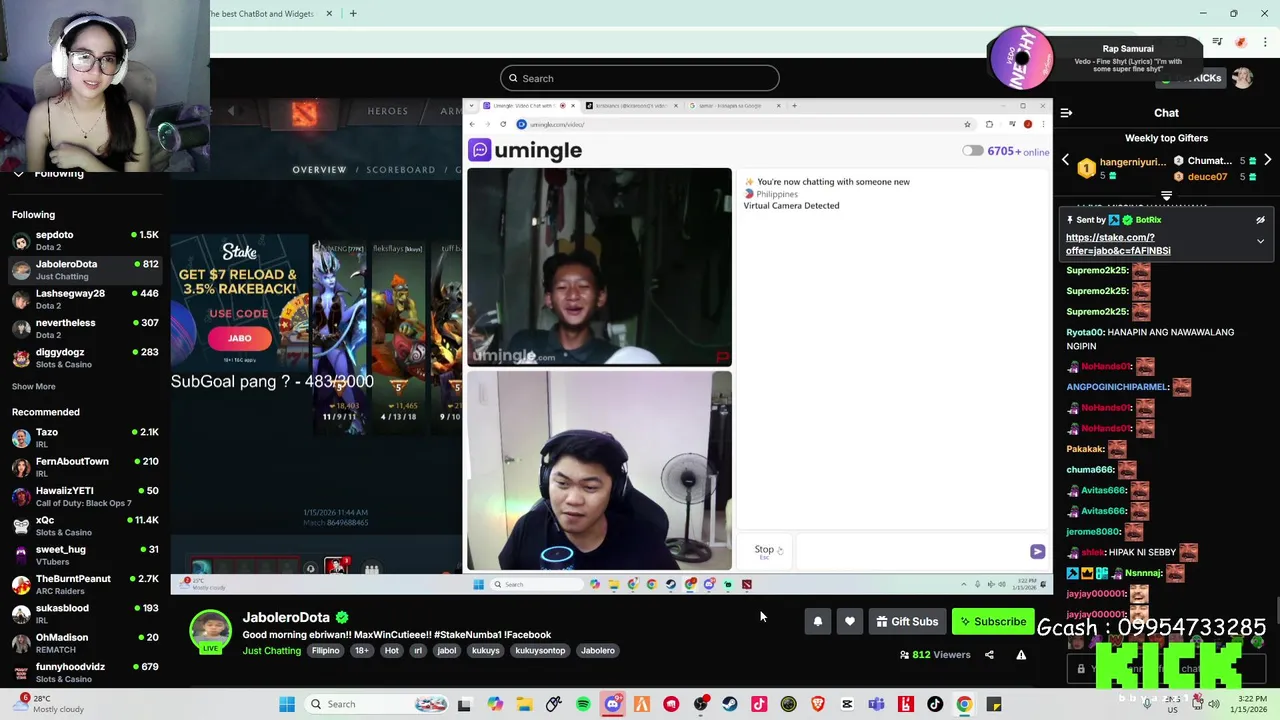
Task: Open the Gift Subs dialog
Action: [907, 622]
